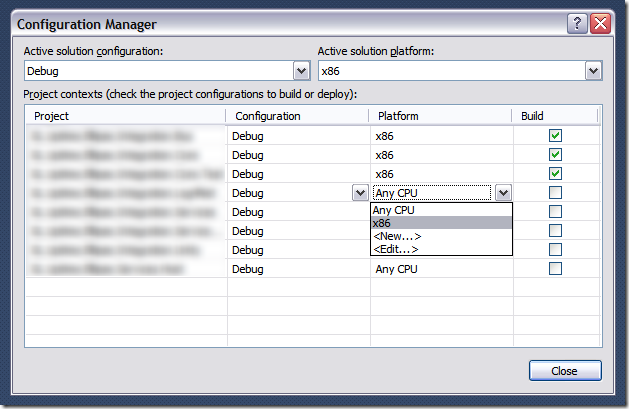
Task: Open the Active solution configuration dropdown
Action: pyautogui.click(x=301, y=71)
